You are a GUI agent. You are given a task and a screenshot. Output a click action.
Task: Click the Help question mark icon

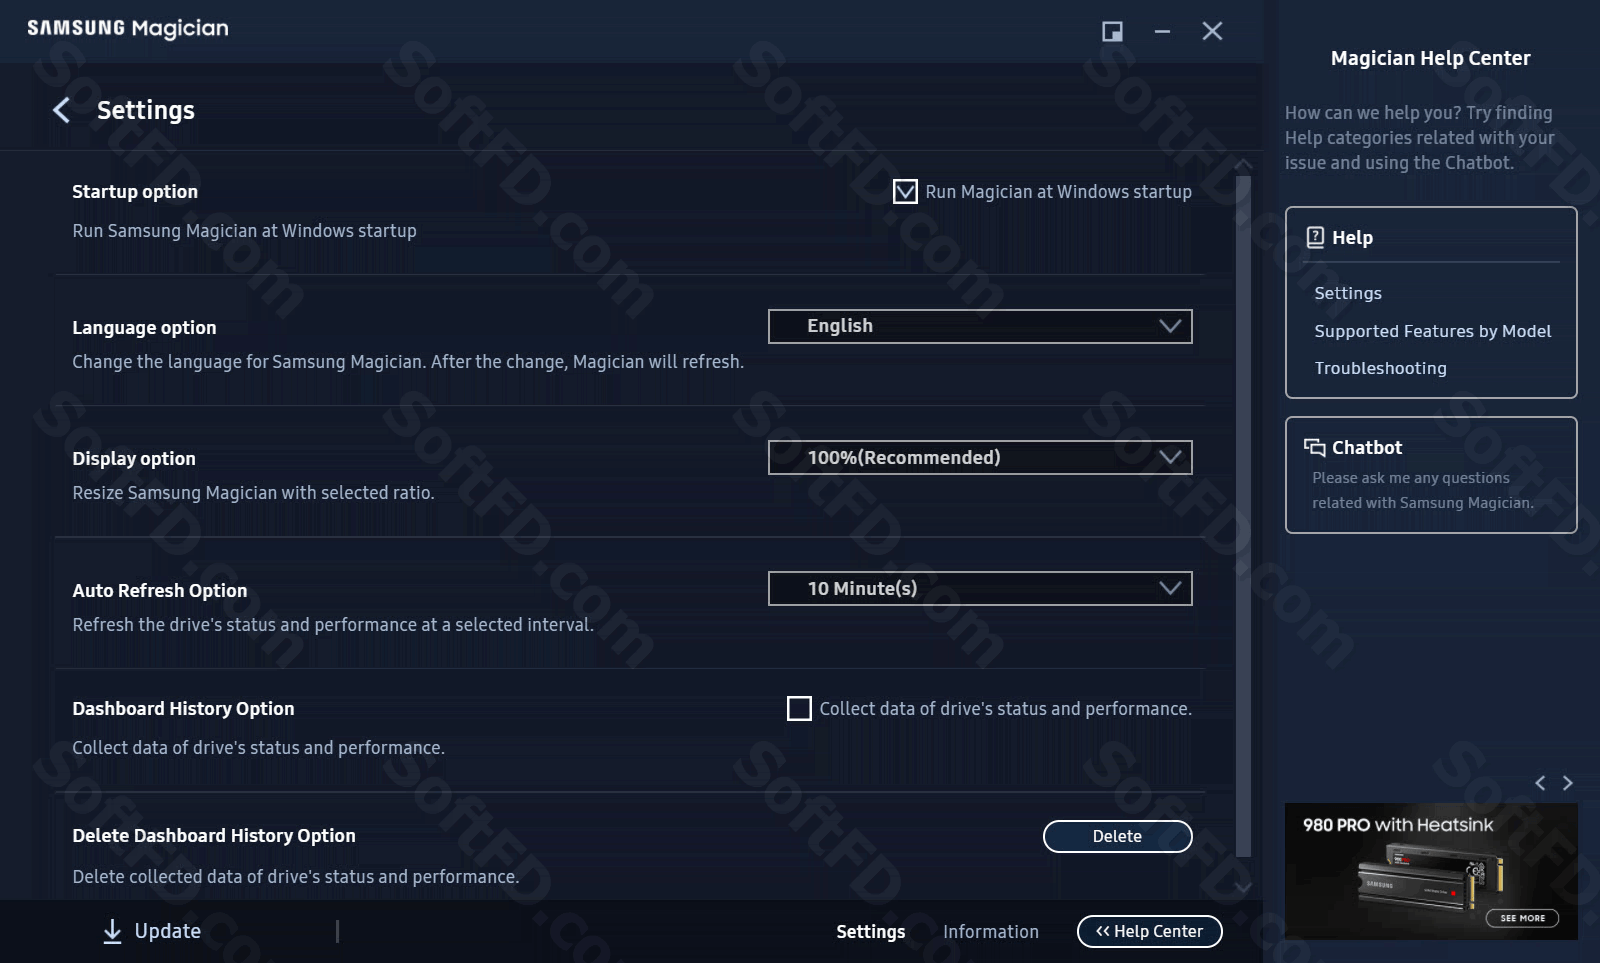pos(1315,238)
